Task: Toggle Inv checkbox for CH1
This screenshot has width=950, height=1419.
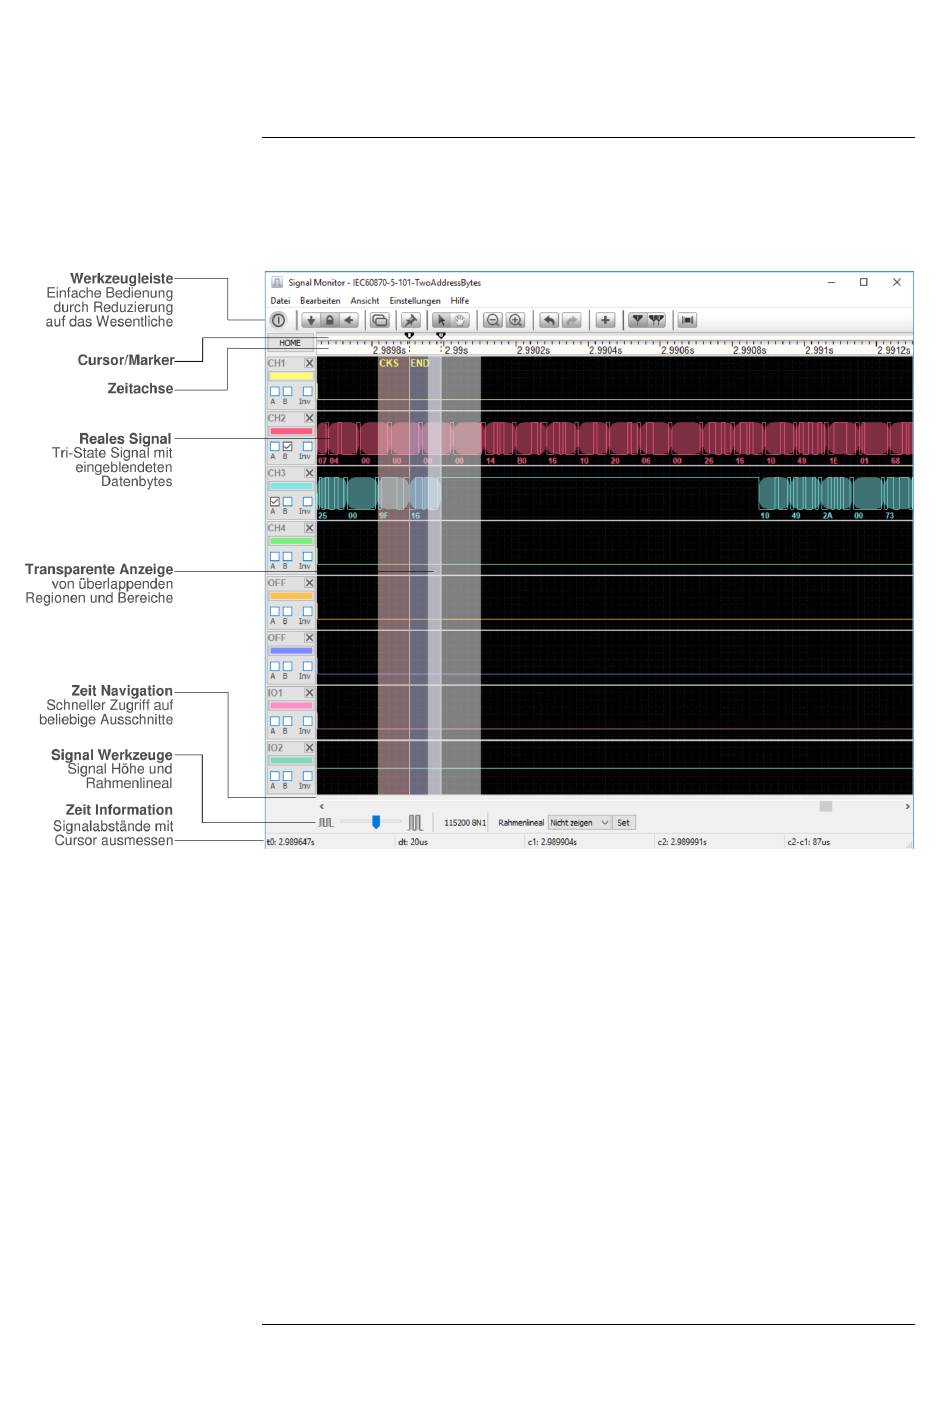Action: coord(307,391)
